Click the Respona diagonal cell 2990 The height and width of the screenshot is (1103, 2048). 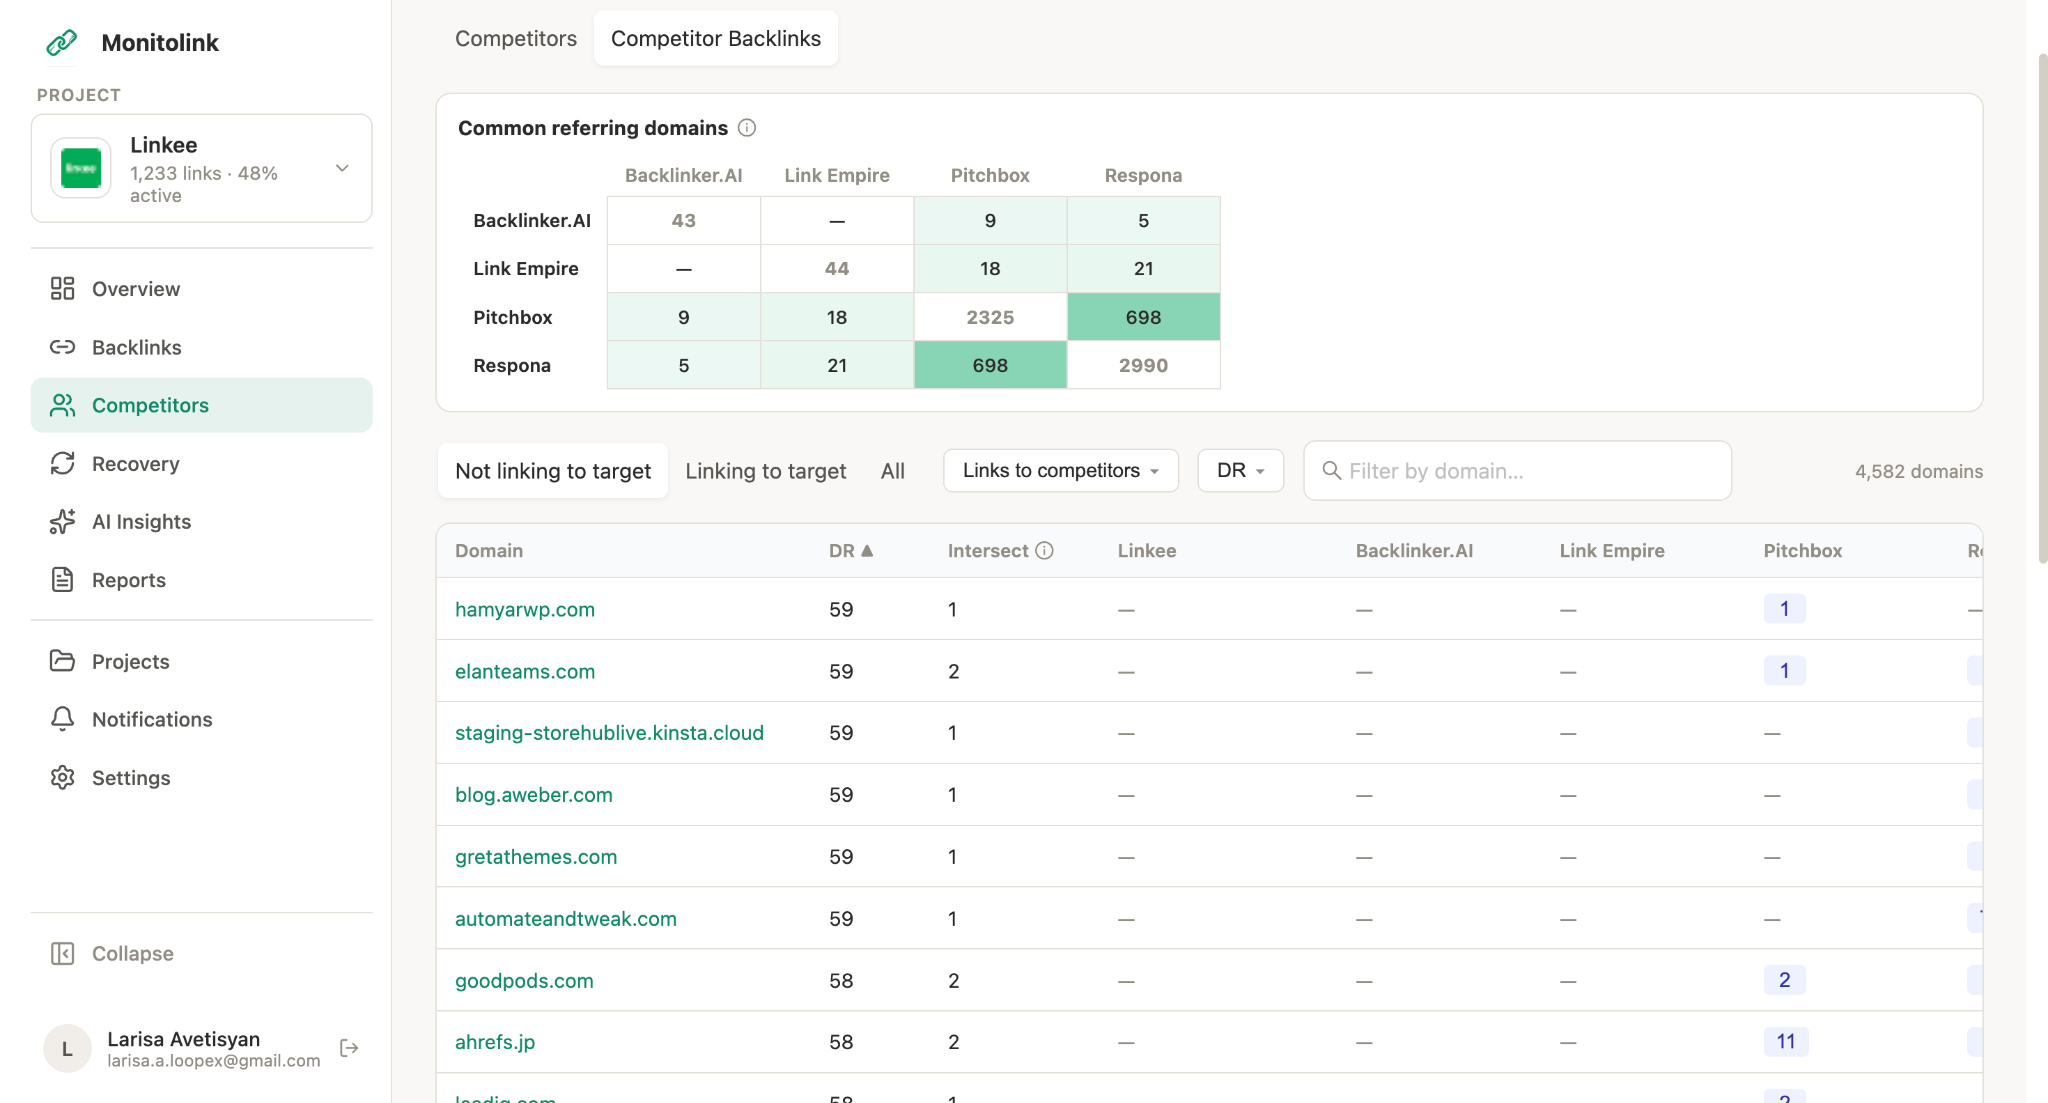[1143, 365]
